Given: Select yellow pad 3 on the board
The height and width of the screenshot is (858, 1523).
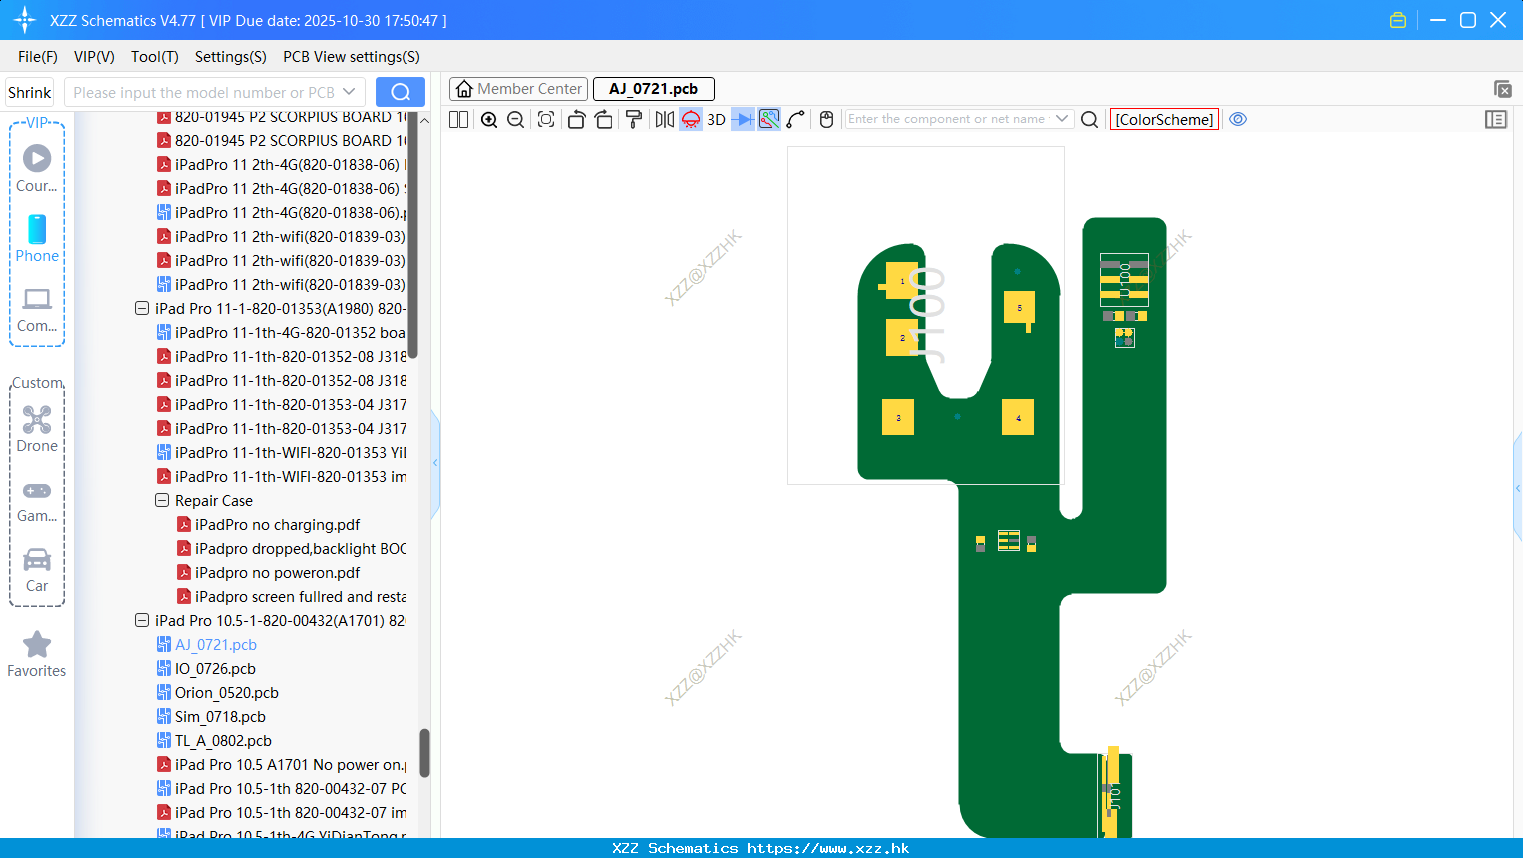Looking at the screenshot, I should click(x=898, y=417).
